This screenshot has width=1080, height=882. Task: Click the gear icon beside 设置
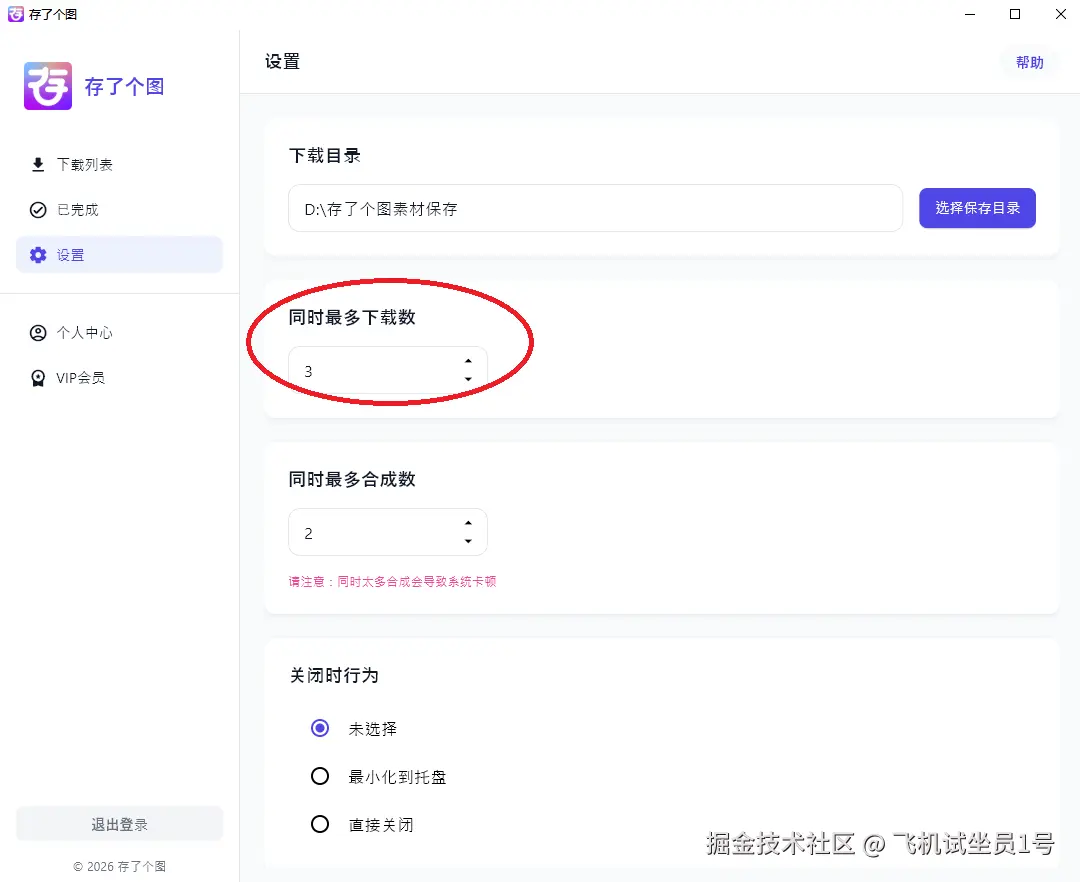click(38, 255)
